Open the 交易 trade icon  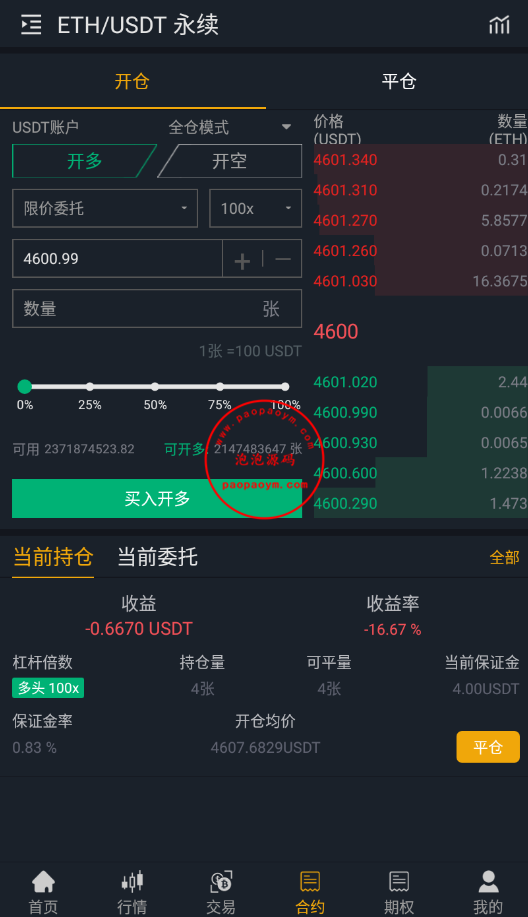pos(221,881)
